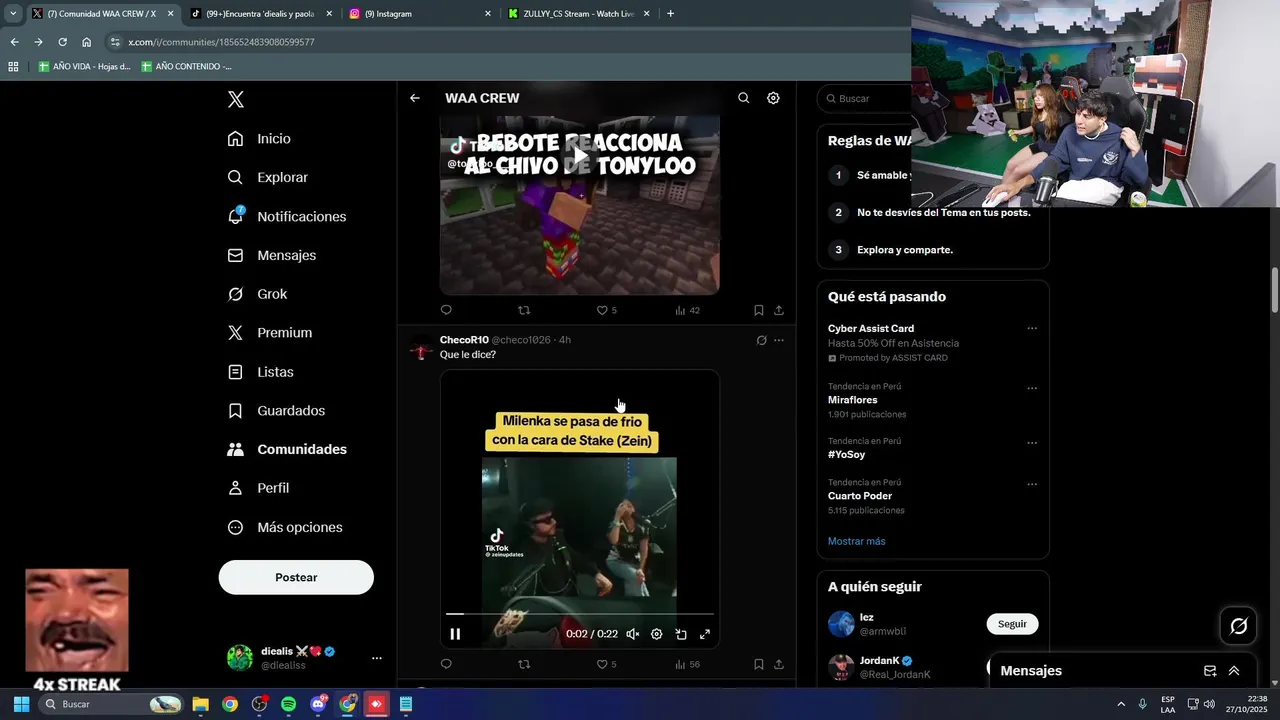Image resolution: width=1280 pixels, height=720 pixels.
Task: Open floating Grok button
Action: tap(1239, 626)
